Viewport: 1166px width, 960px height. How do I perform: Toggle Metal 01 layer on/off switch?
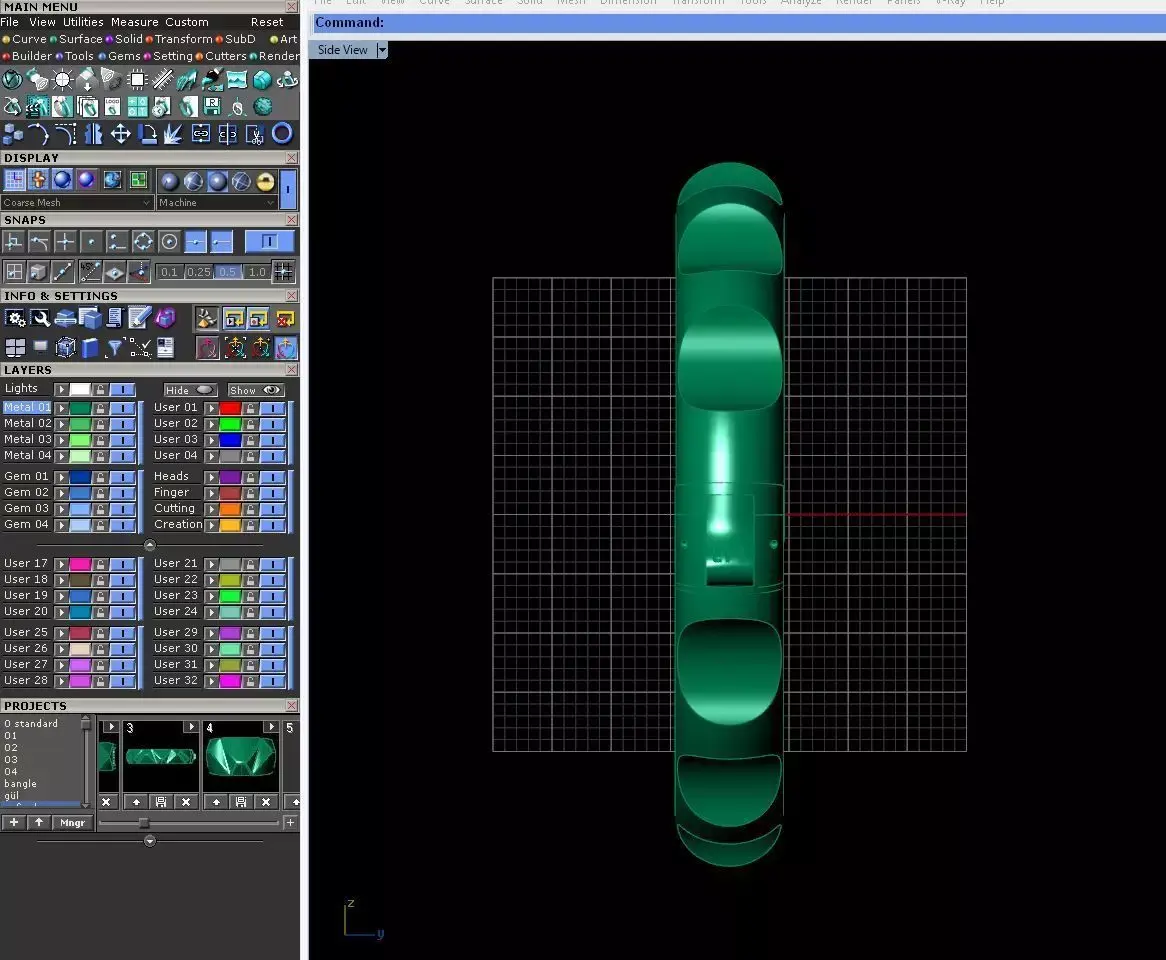pyautogui.click(x=123, y=408)
